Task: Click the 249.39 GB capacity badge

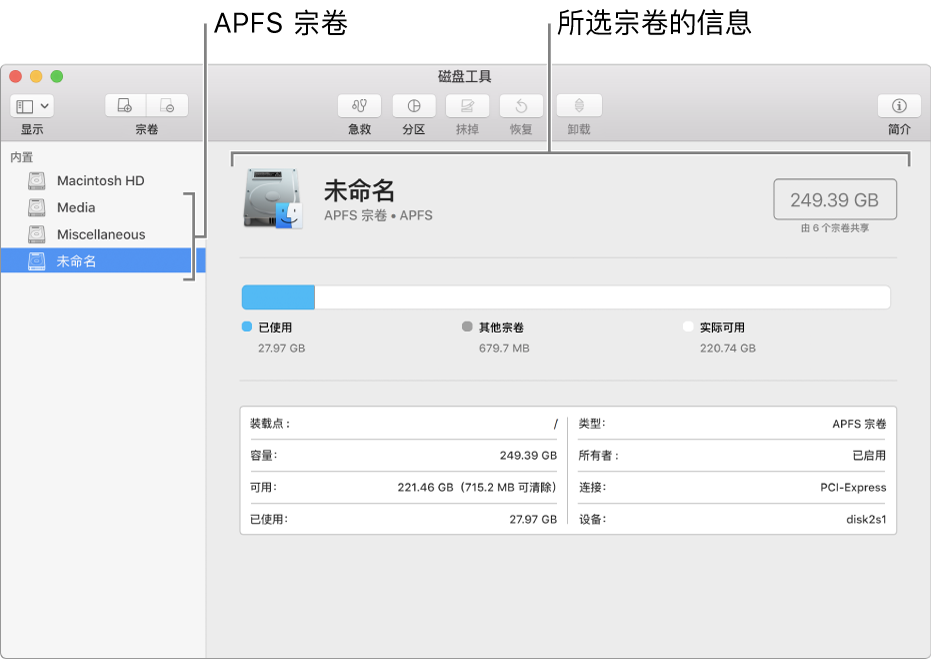Action: 834,199
